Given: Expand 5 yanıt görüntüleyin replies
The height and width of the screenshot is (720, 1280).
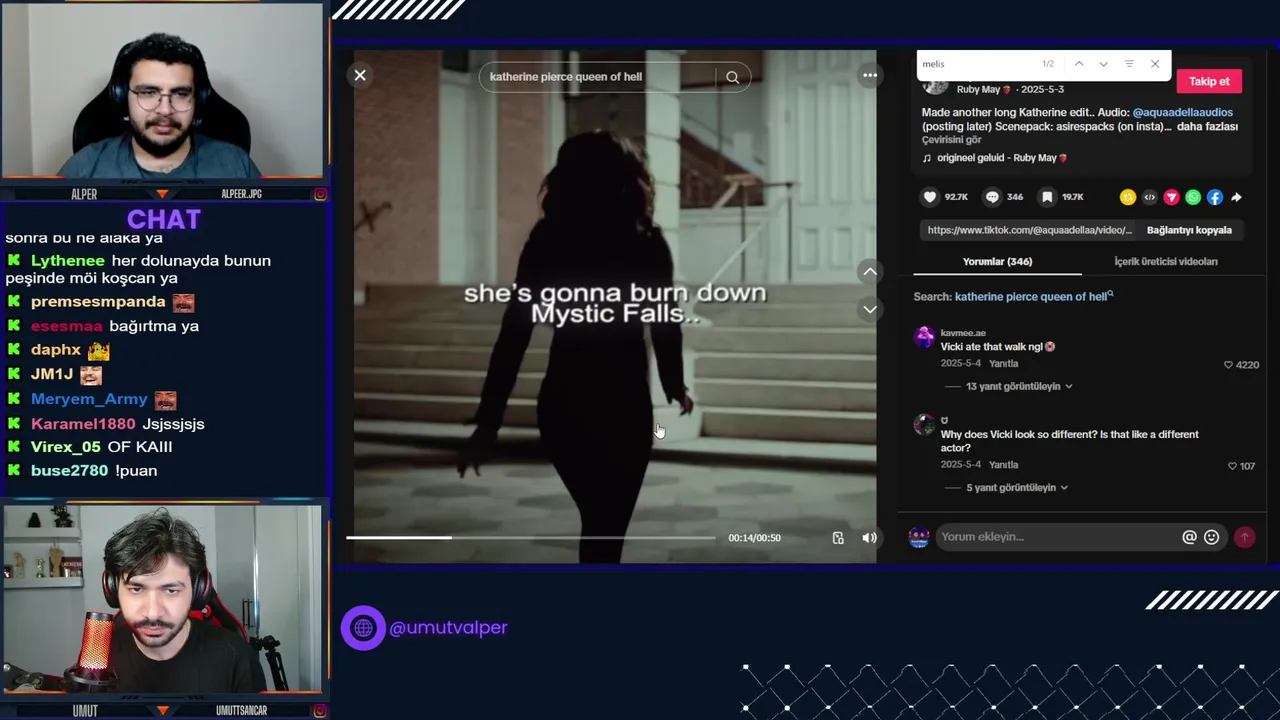Looking at the screenshot, I should pos(1016,487).
